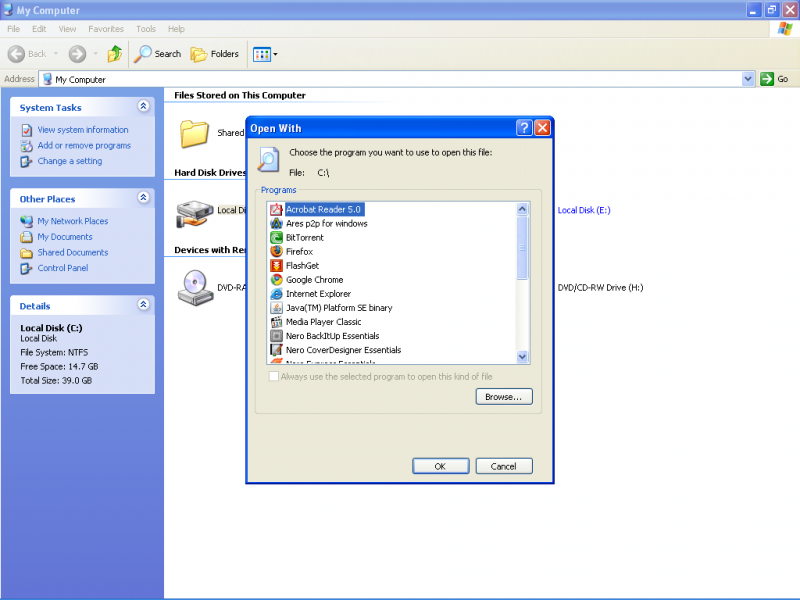This screenshot has height=600, width=800.
Task: Show the Folders pane from toolbar
Action: pos(214,54)
